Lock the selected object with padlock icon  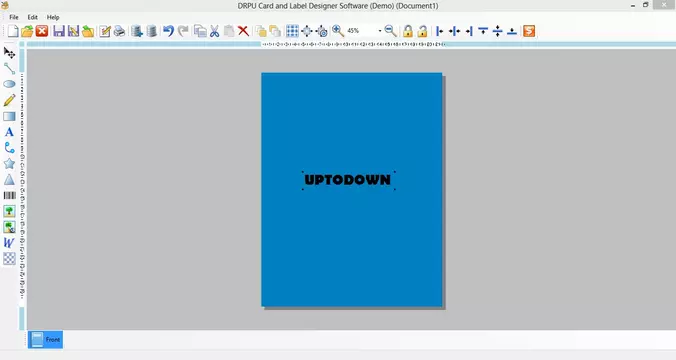coord(407,31)
